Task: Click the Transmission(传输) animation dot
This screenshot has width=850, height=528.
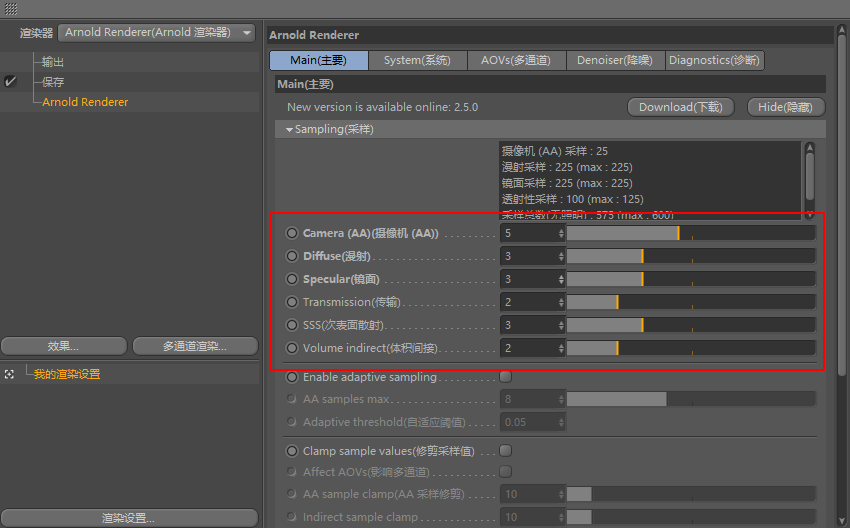Action: pyautogui.click(x=292, y=302)
